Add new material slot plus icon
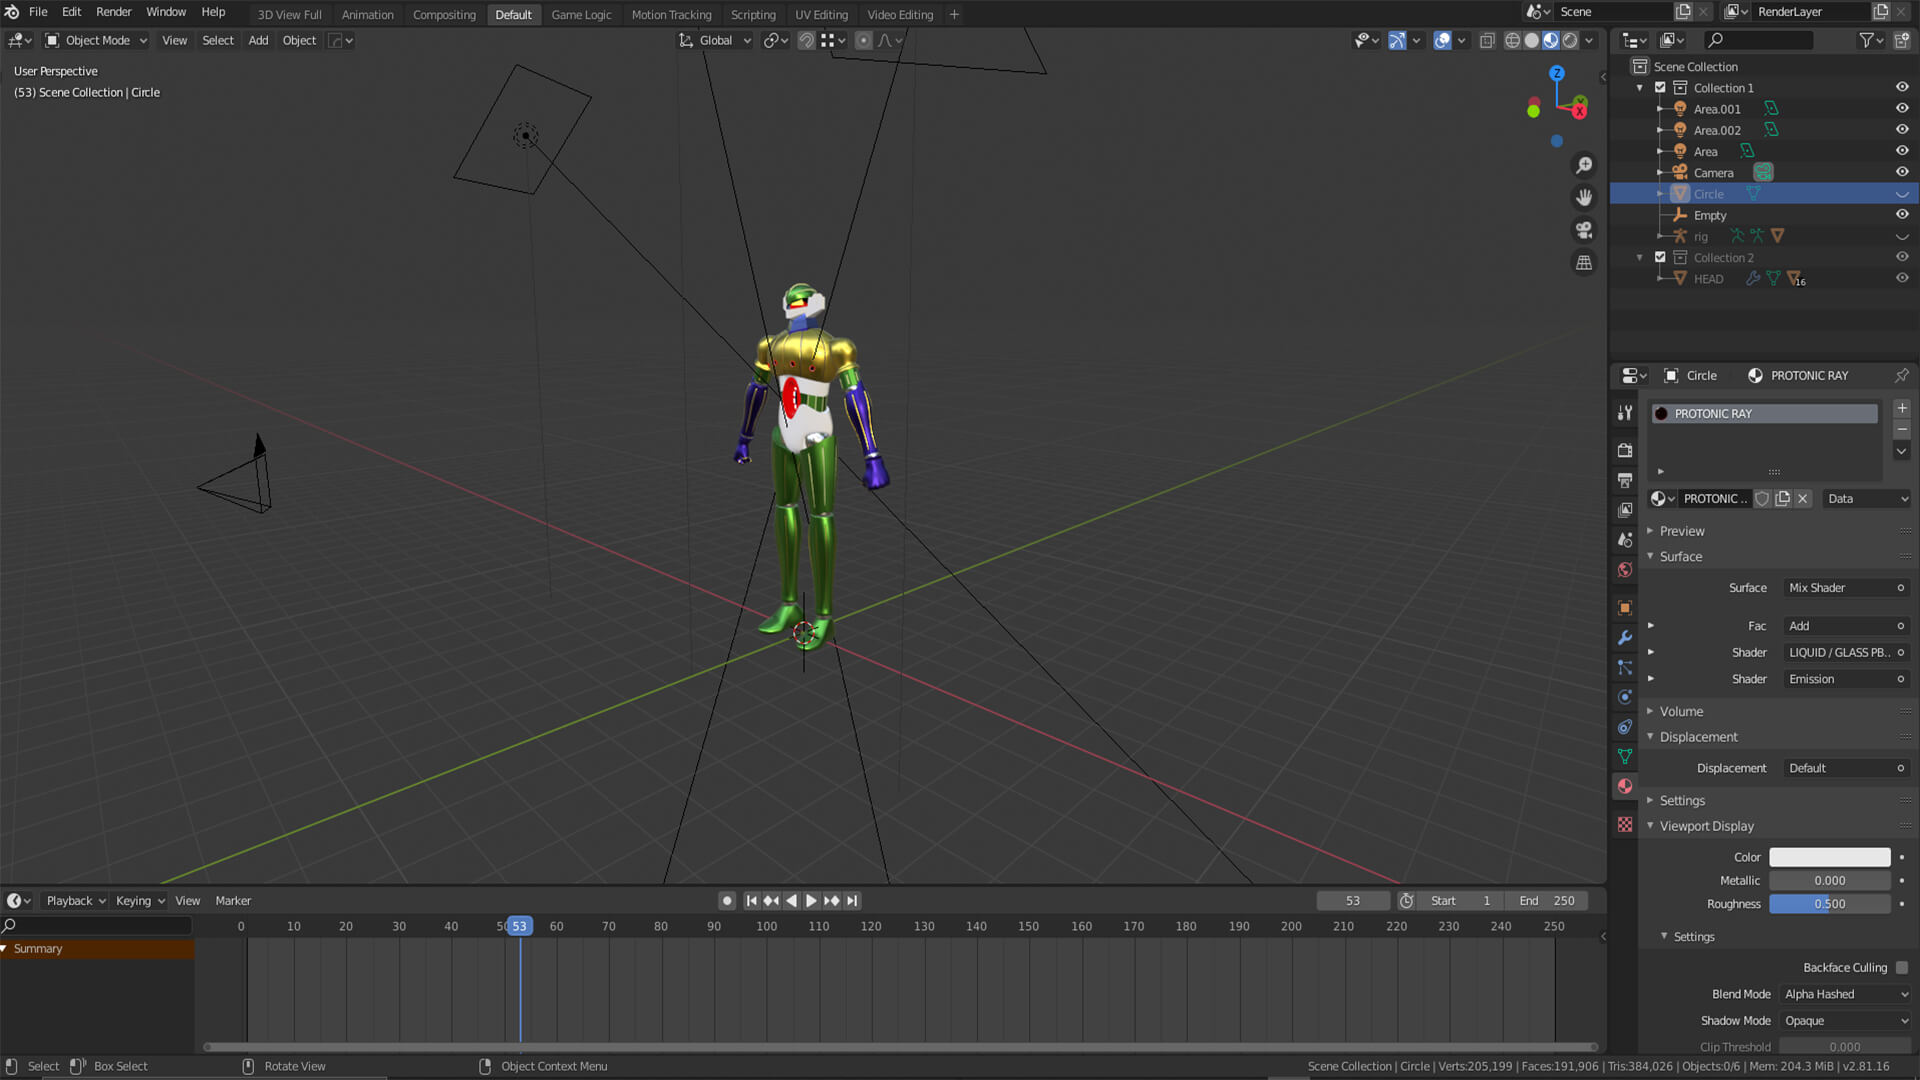The height and width of the screenshot is (1080, 1920). tap(1902, 408)
